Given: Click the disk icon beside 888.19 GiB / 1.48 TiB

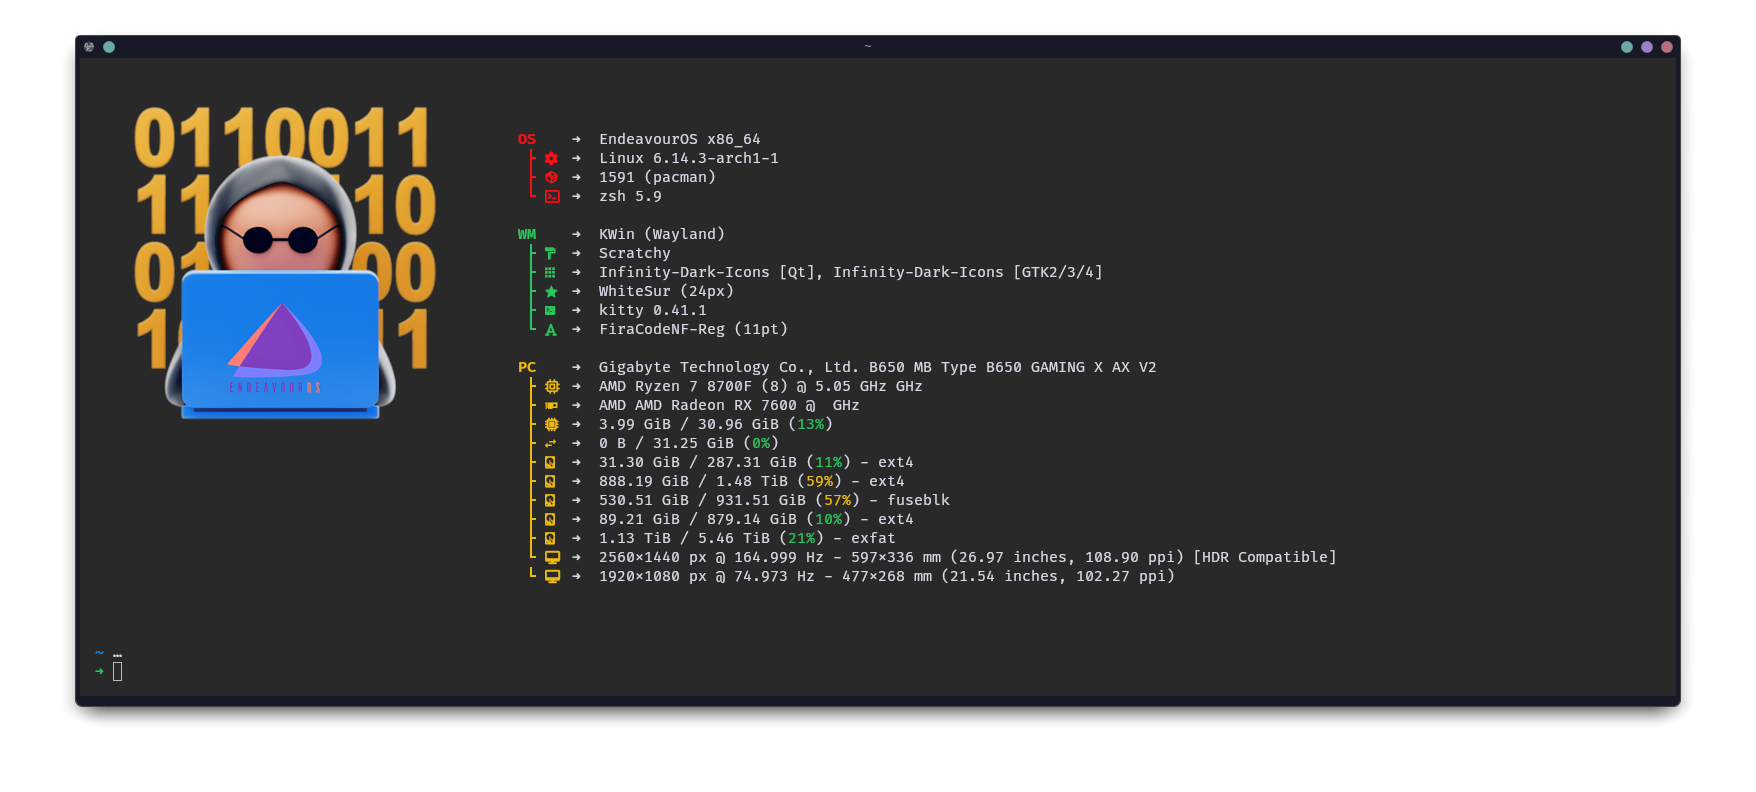Looking at the screenshot, I should (550, 481).
